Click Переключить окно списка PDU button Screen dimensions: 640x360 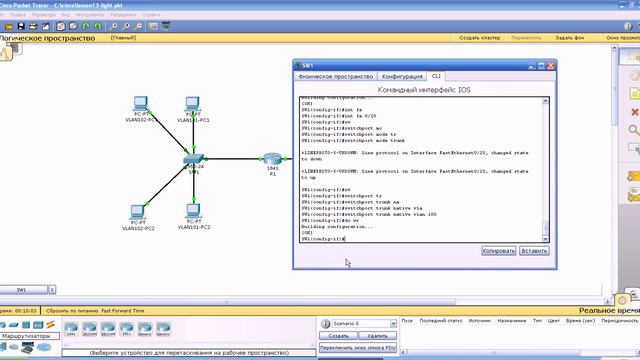pyautogui.click(x=358, y=348)
